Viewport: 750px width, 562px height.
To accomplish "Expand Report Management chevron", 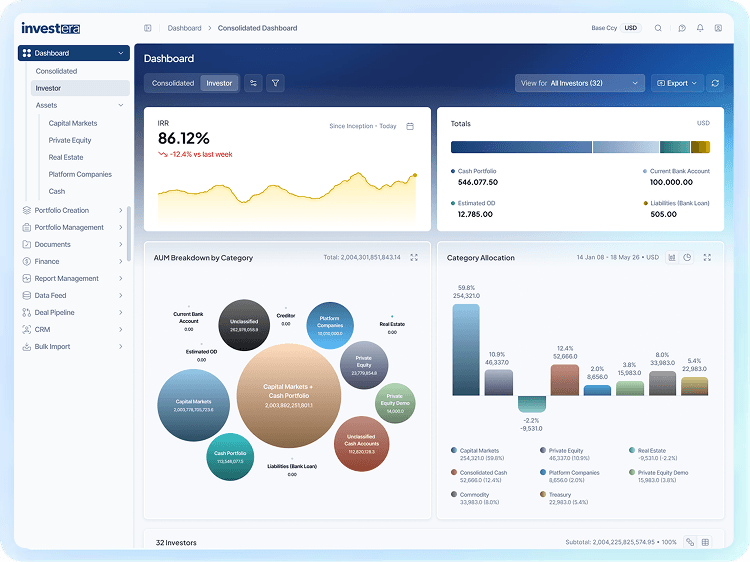I will (121, 278).
